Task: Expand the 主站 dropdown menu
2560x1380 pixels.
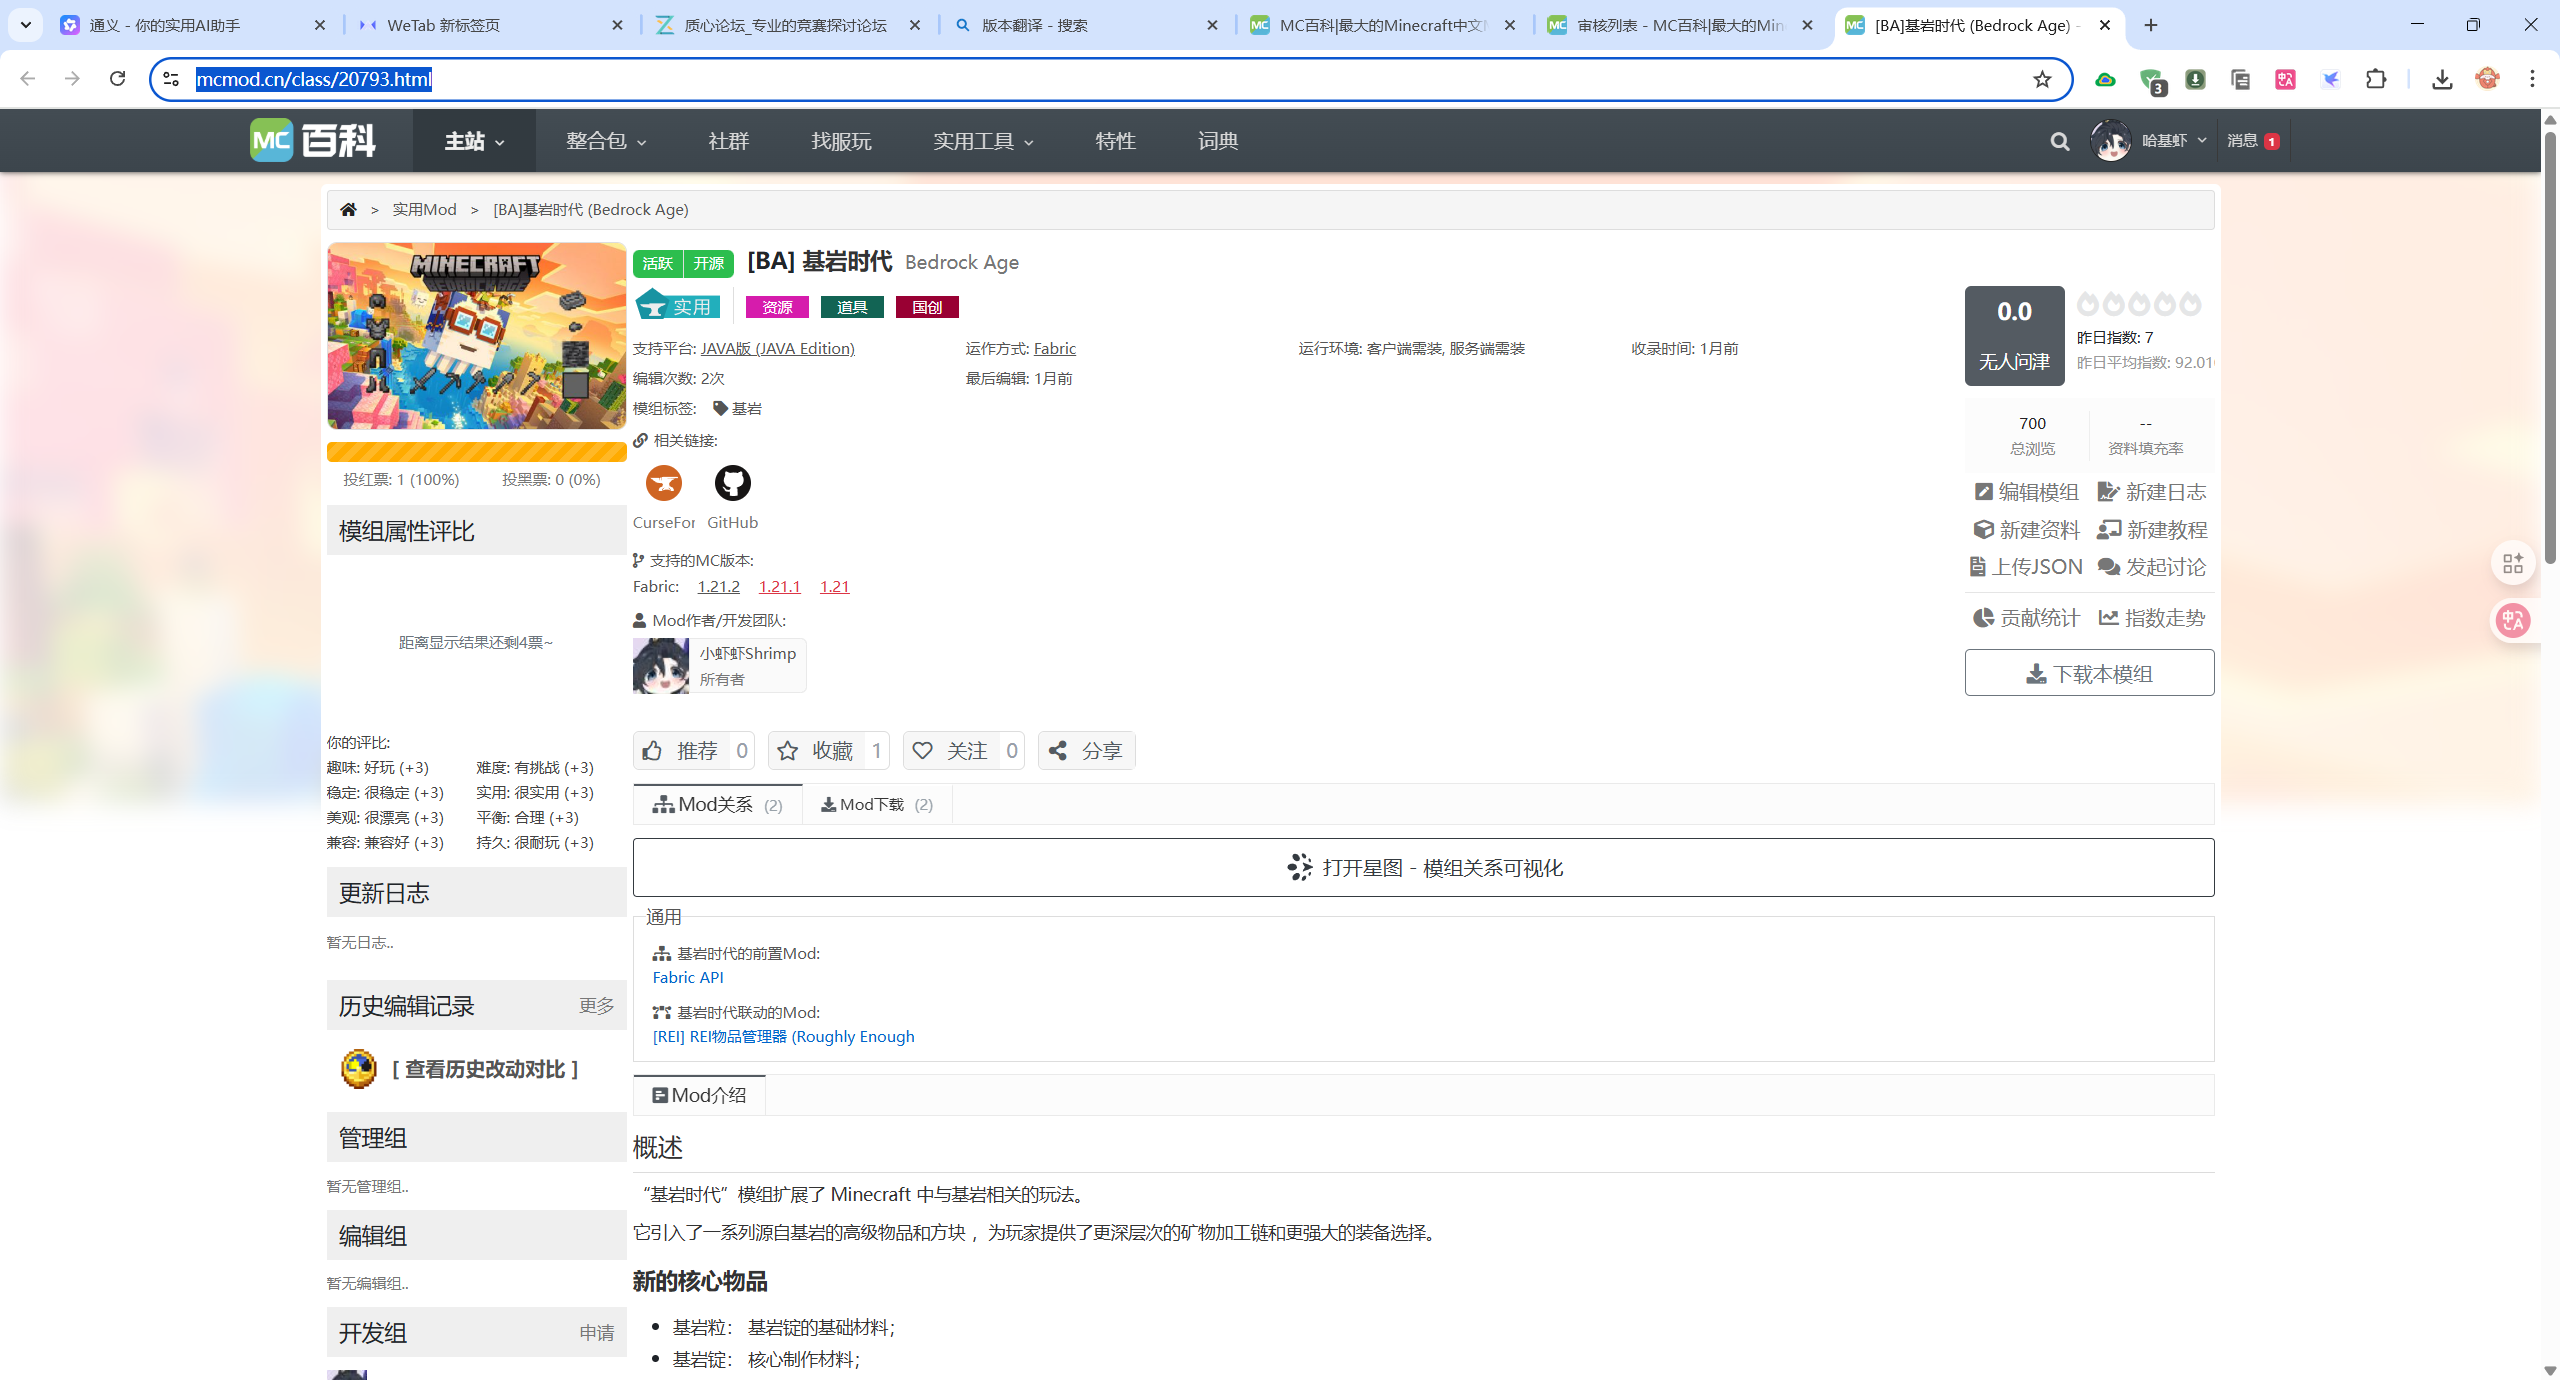Action: [474, 141]
